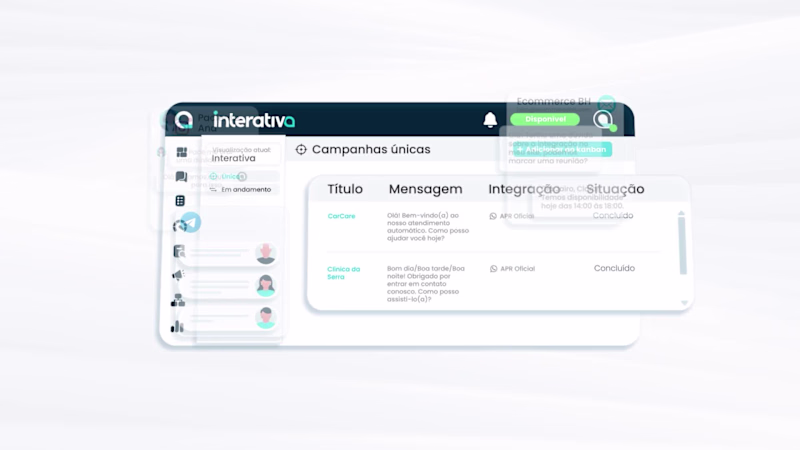800x450 pixels.
Task: Open the kanban board icon in sidebar
Action: pyautogui.click(x=180, y=201)
